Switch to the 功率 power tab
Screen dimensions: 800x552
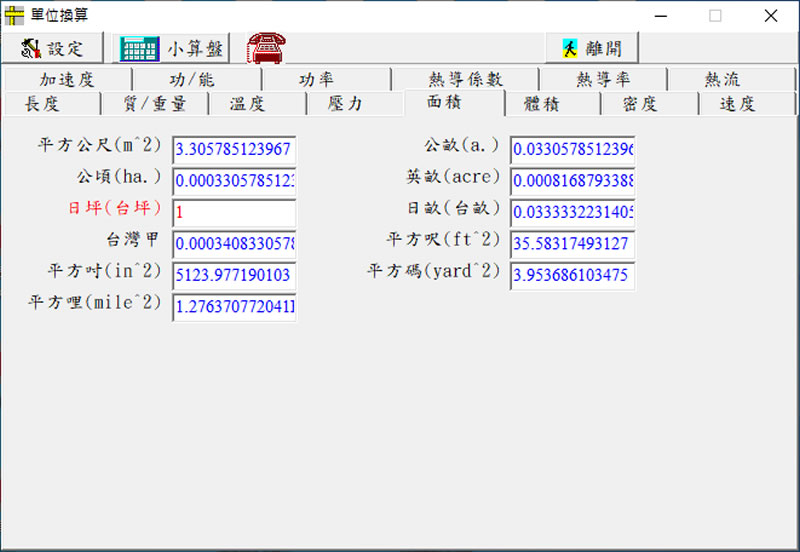pyautogui.click(x=317, y=80)
